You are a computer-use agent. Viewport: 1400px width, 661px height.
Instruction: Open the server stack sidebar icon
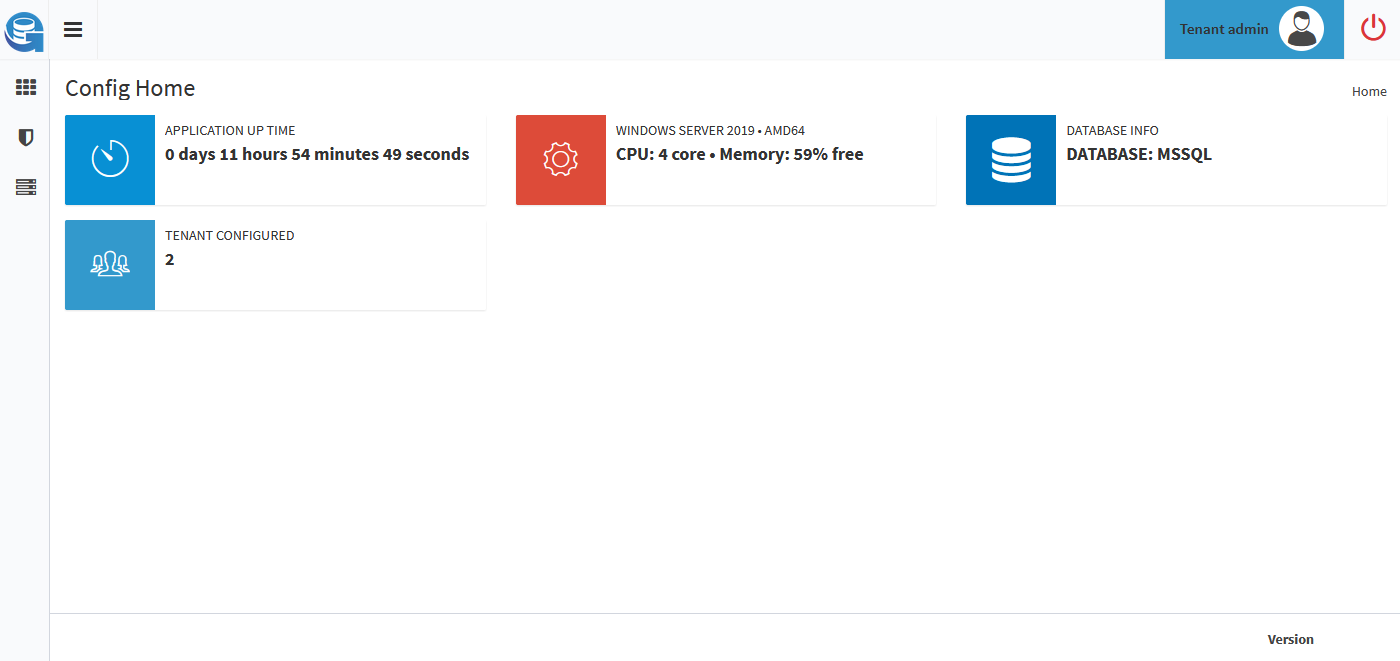point(26,187)
